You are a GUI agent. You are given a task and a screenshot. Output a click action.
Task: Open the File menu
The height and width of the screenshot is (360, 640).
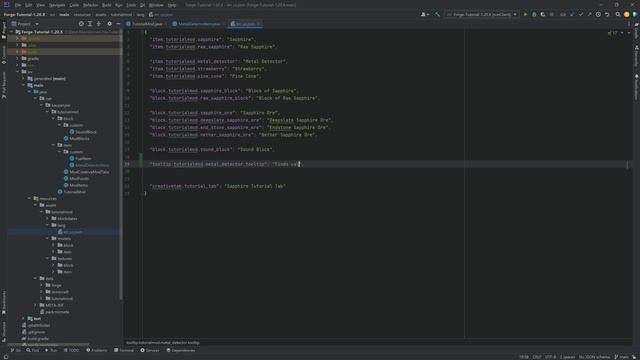point(18,5)
